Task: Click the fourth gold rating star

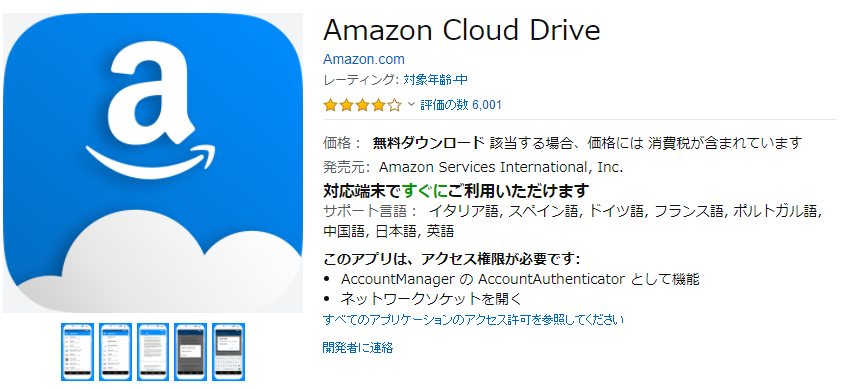Action: coord(378,105)
